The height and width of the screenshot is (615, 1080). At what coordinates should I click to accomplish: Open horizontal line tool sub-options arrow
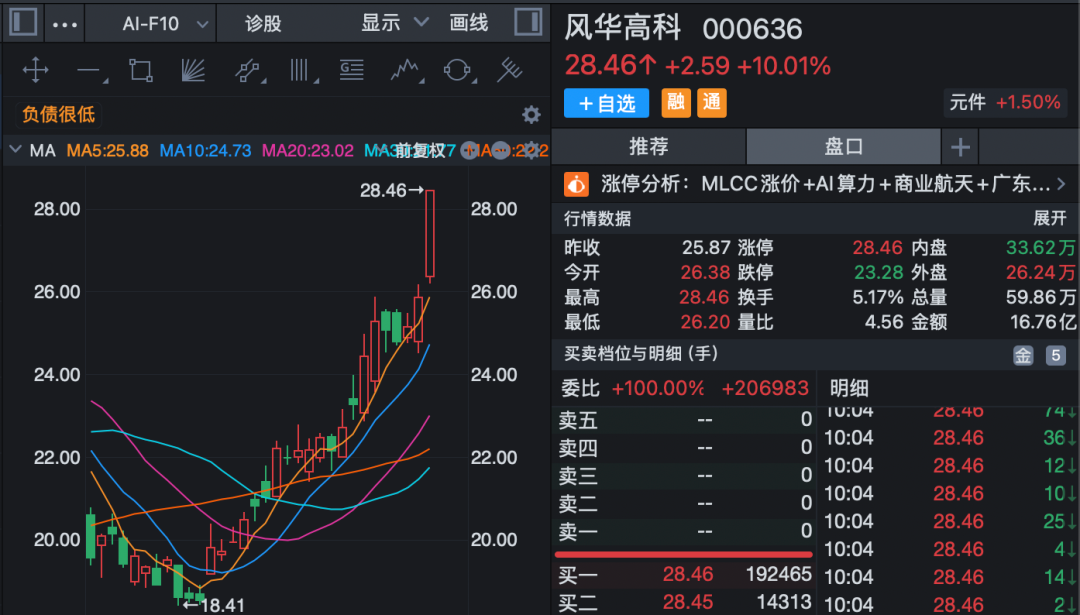105,82
